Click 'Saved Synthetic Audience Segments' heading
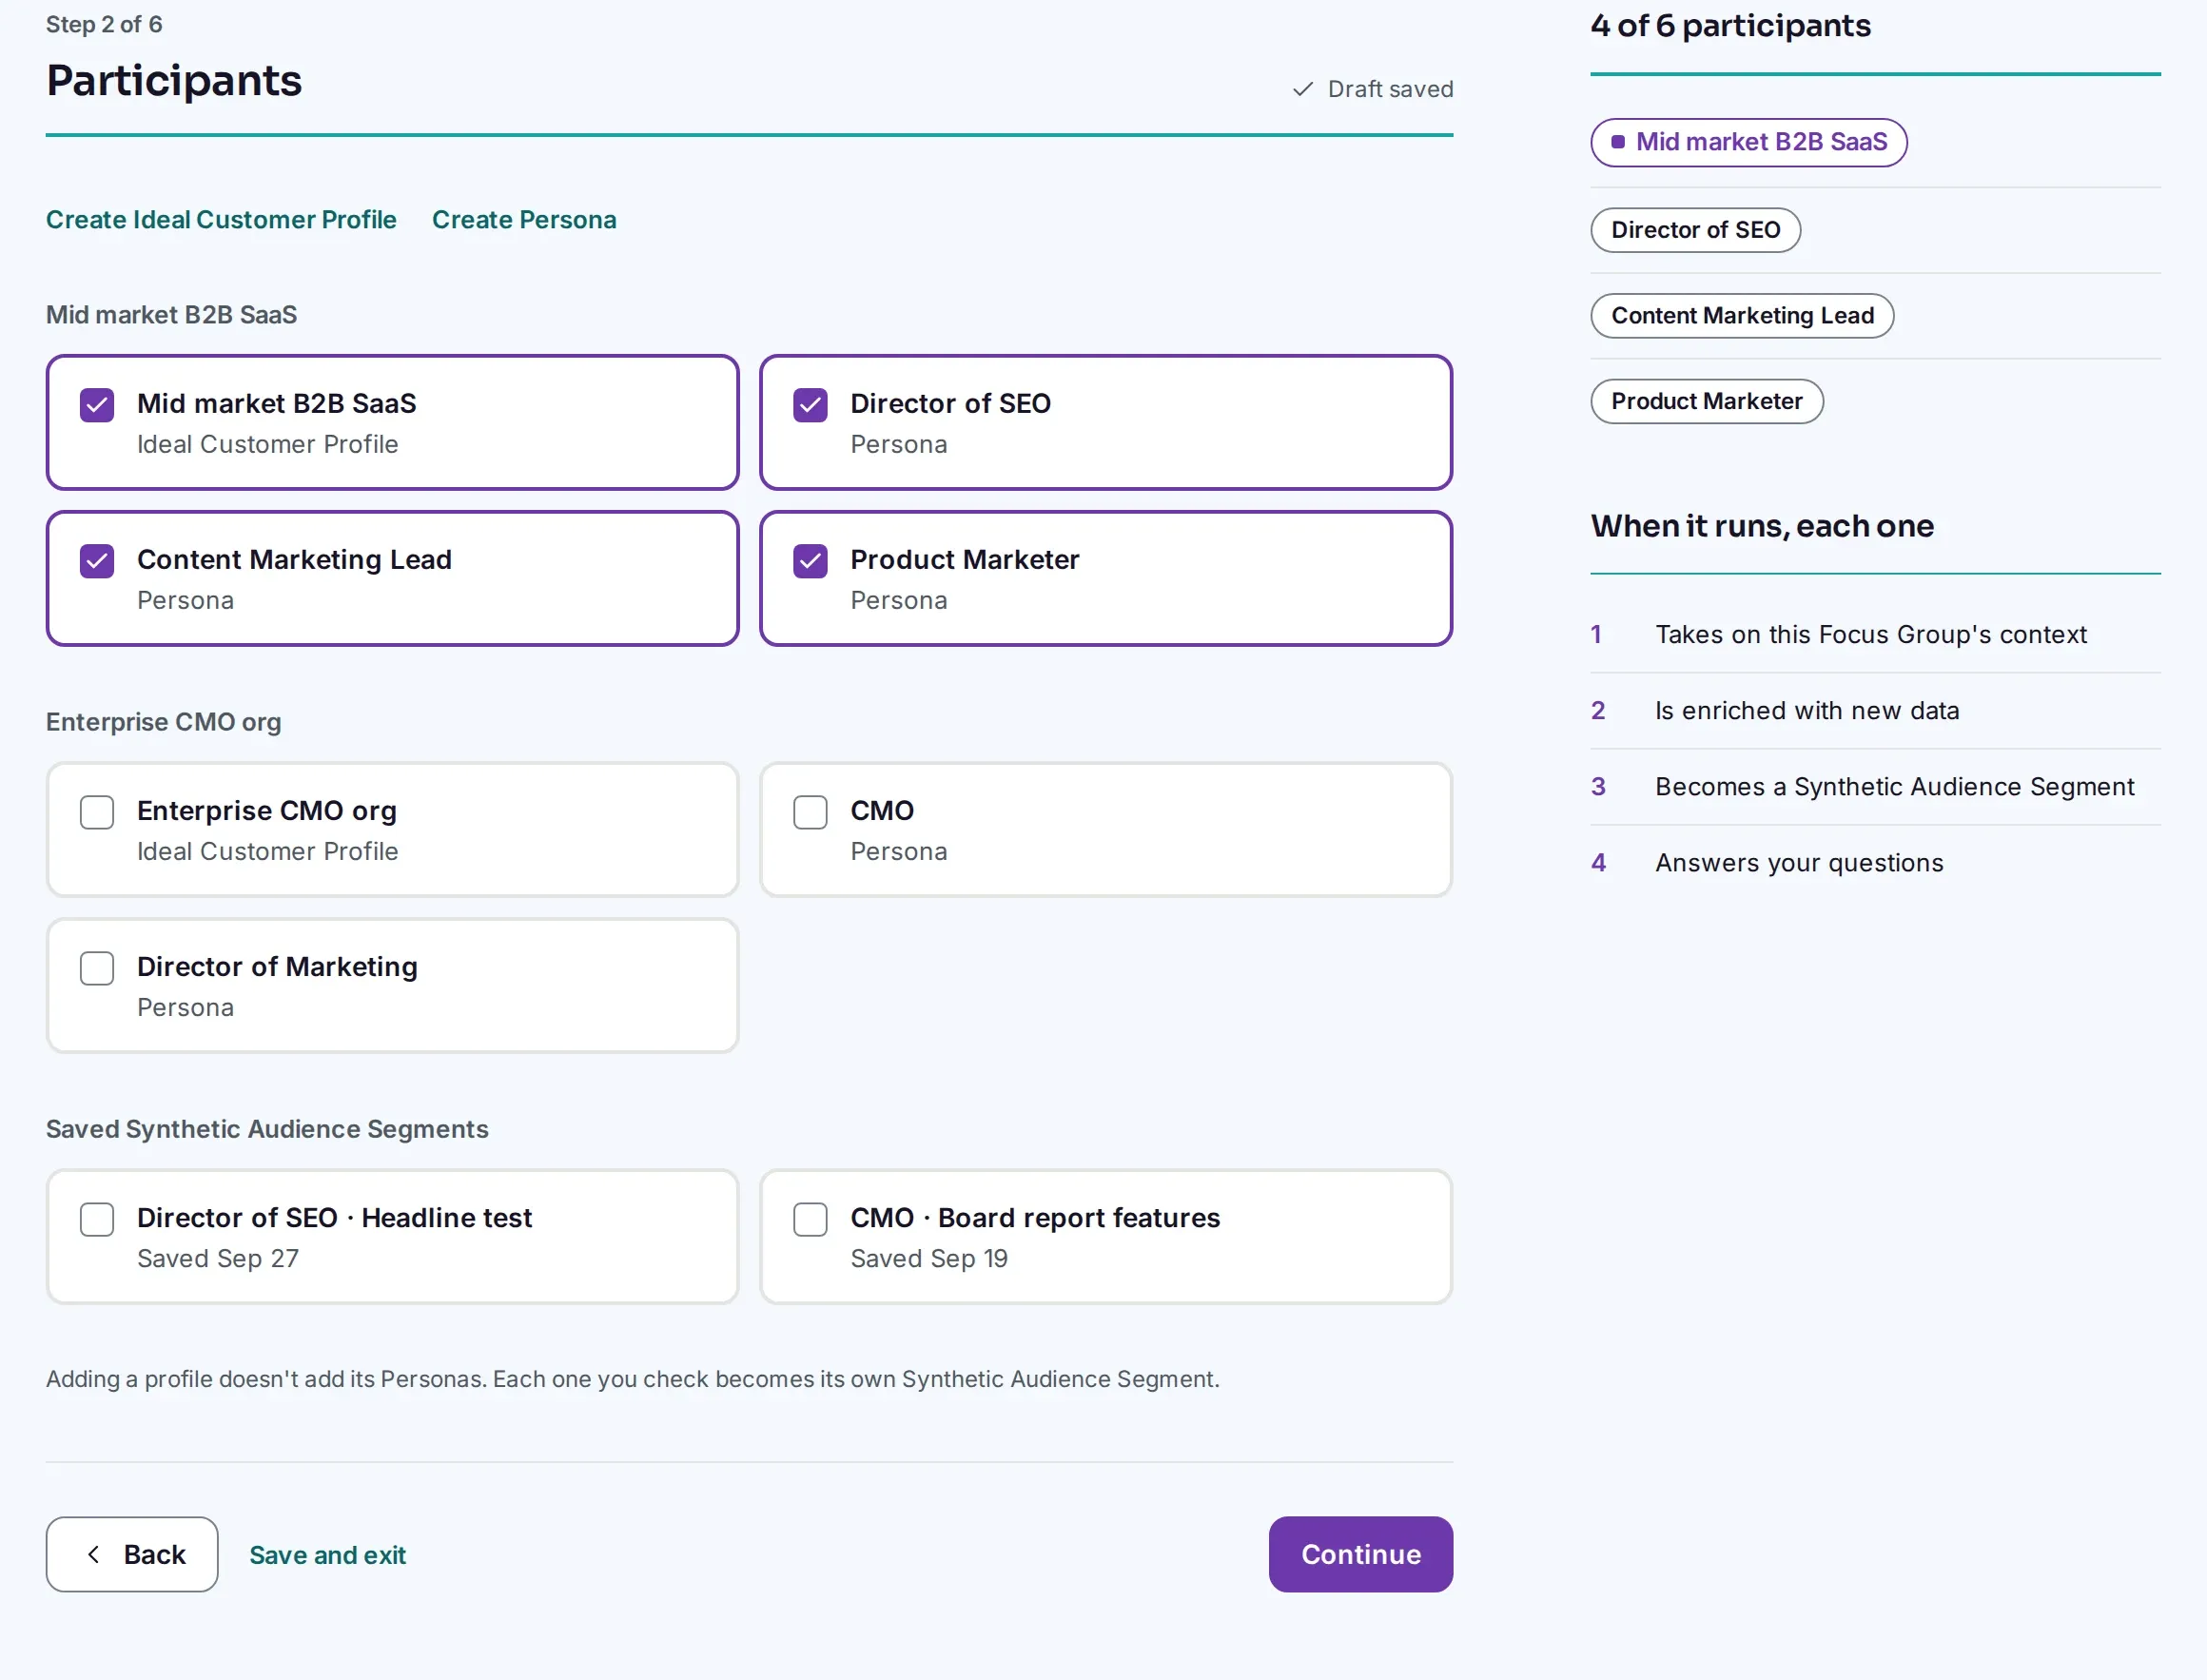Screen dimensions: 2207x1680 coord(267,1129)
